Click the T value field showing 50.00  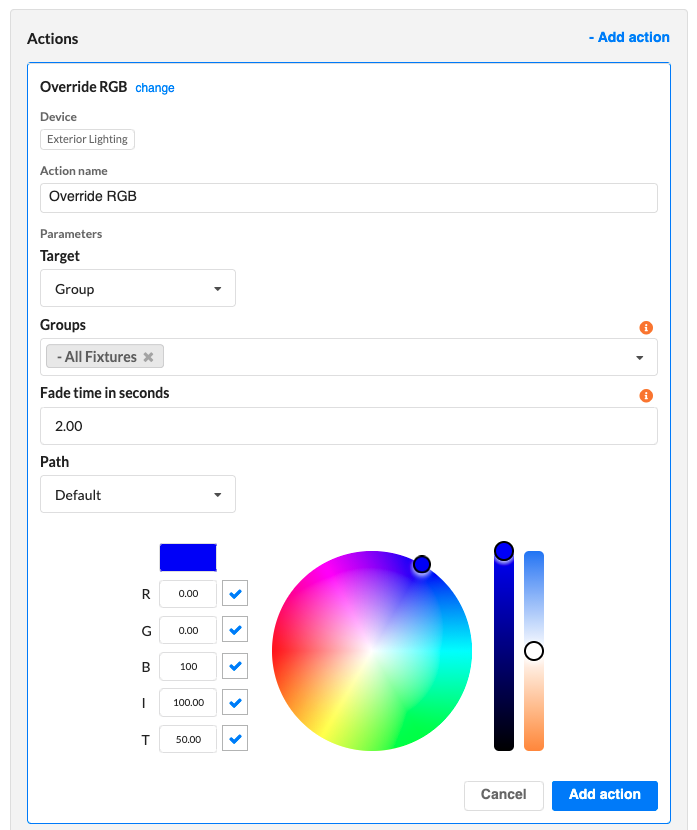pos(188,739)
